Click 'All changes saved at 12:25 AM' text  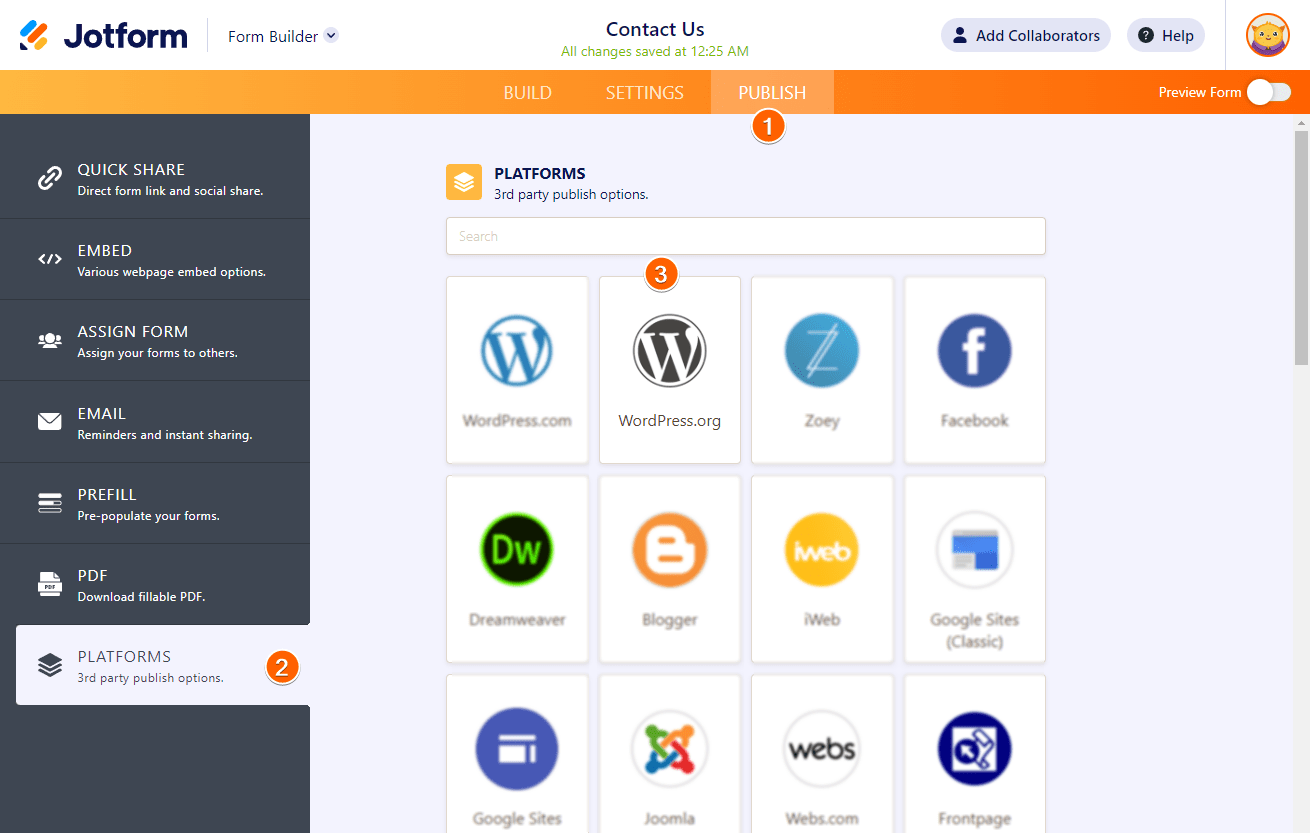tap(655, 51)
